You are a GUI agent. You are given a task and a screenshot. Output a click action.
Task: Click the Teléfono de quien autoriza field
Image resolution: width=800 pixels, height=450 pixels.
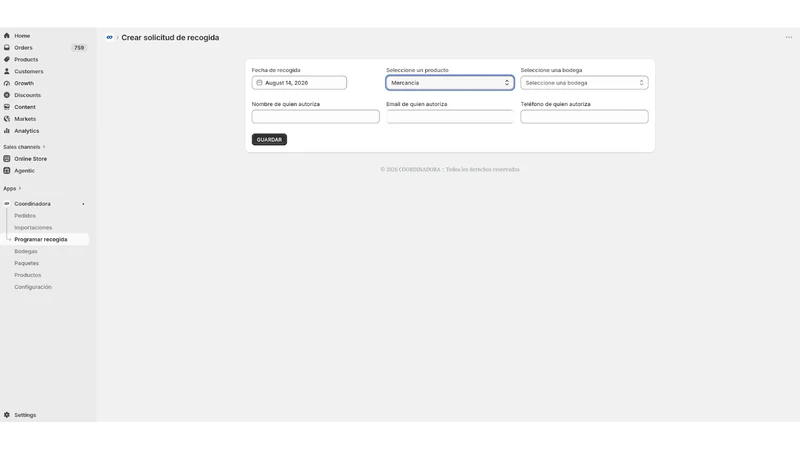tap(584, 117)
